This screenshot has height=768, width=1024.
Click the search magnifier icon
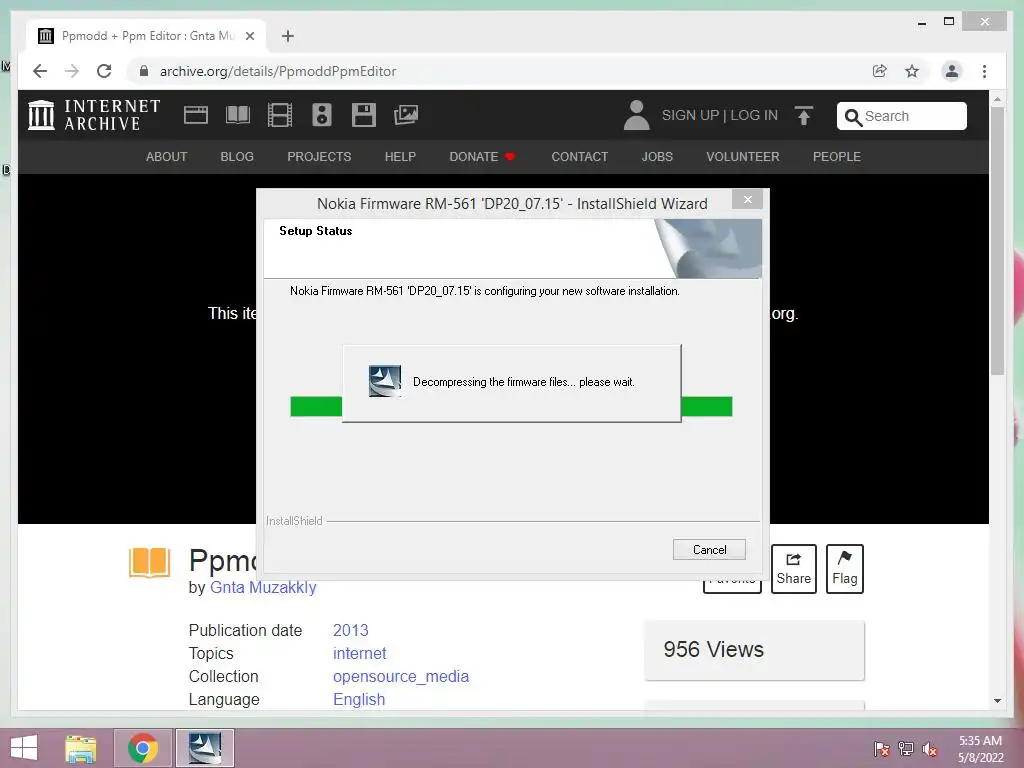853,117
